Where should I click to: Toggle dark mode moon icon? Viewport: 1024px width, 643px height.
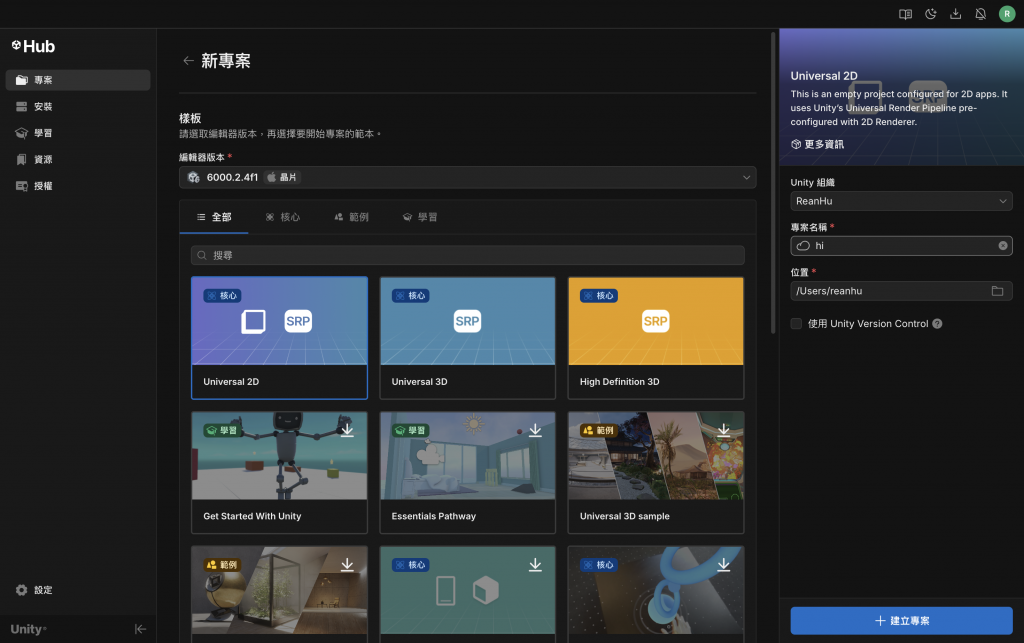click(931, 14)
